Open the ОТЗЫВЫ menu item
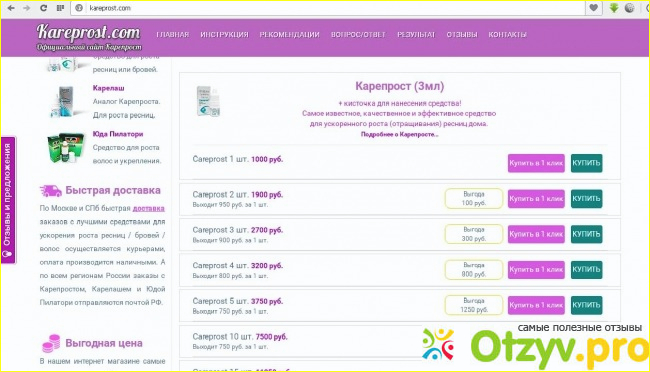The width and height of the screenshot is (650, 372). pos(462,34)
